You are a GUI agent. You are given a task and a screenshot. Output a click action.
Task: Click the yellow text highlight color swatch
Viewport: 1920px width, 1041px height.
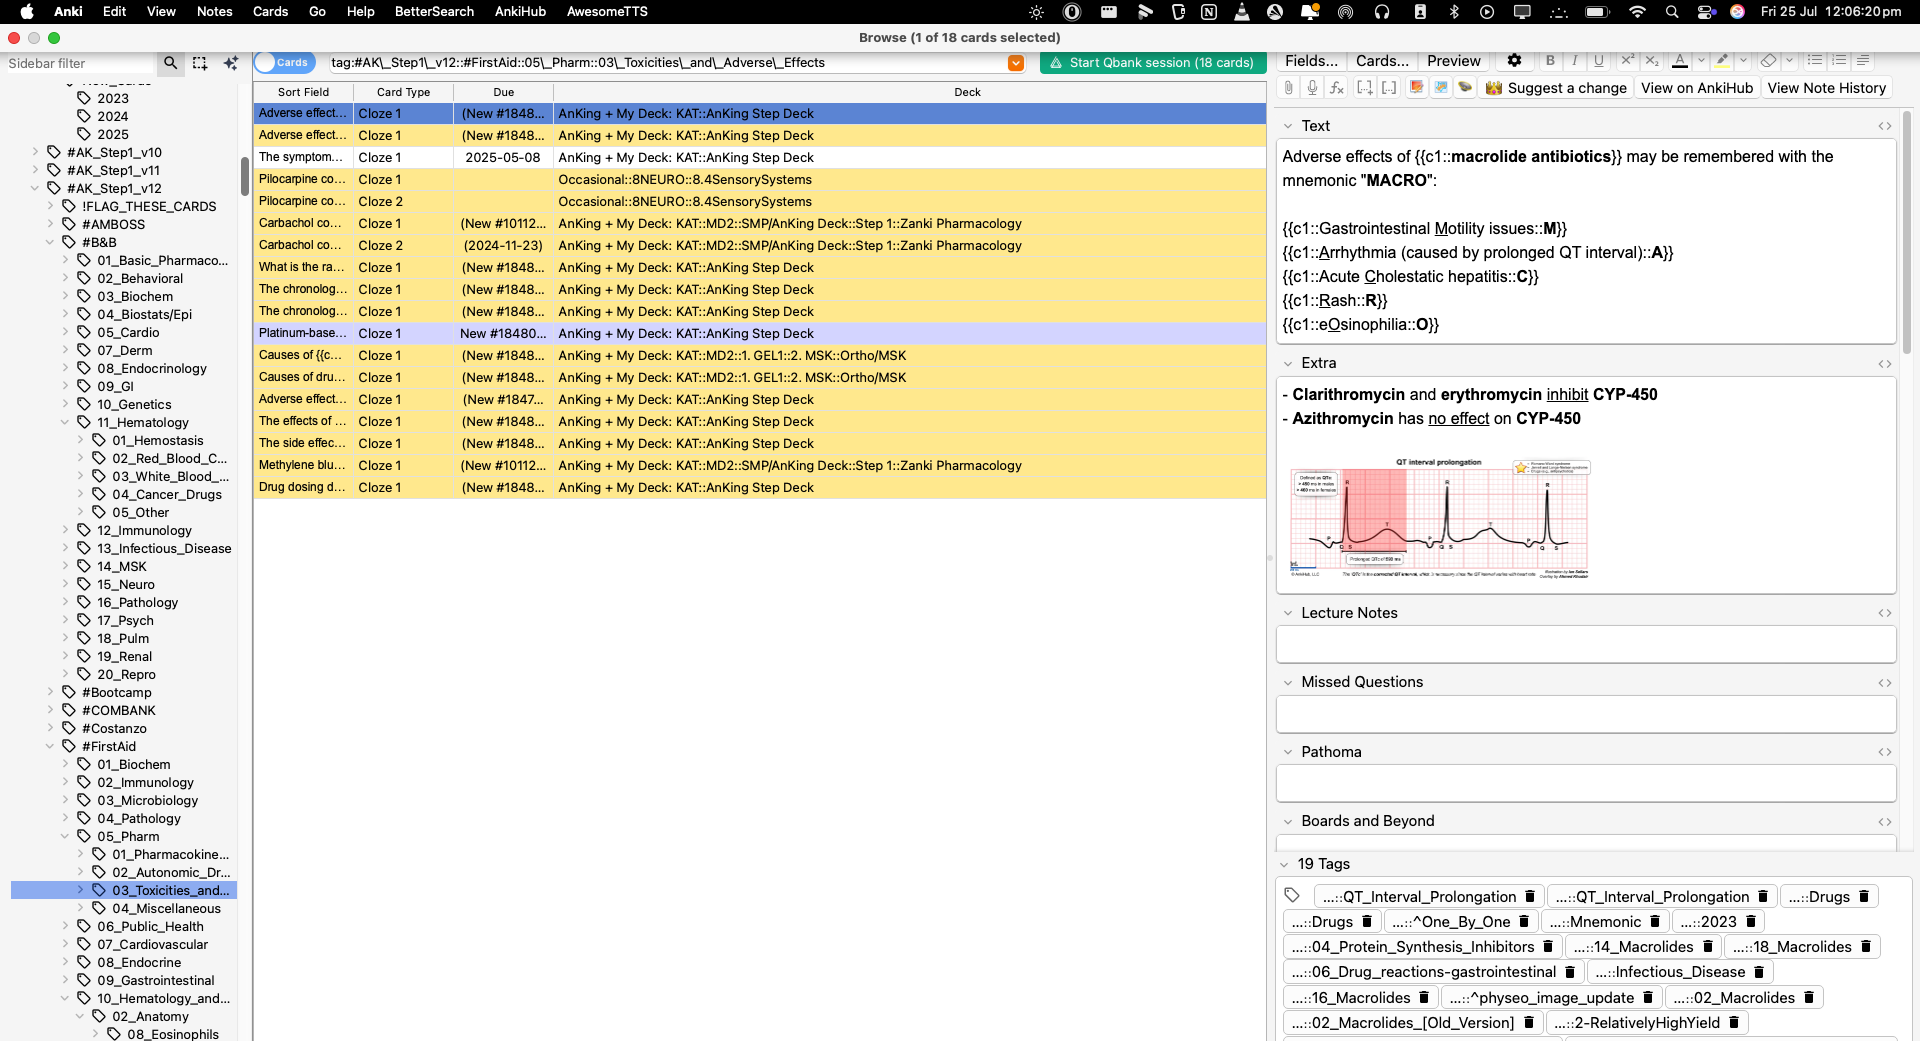[x=1722, y=61]
